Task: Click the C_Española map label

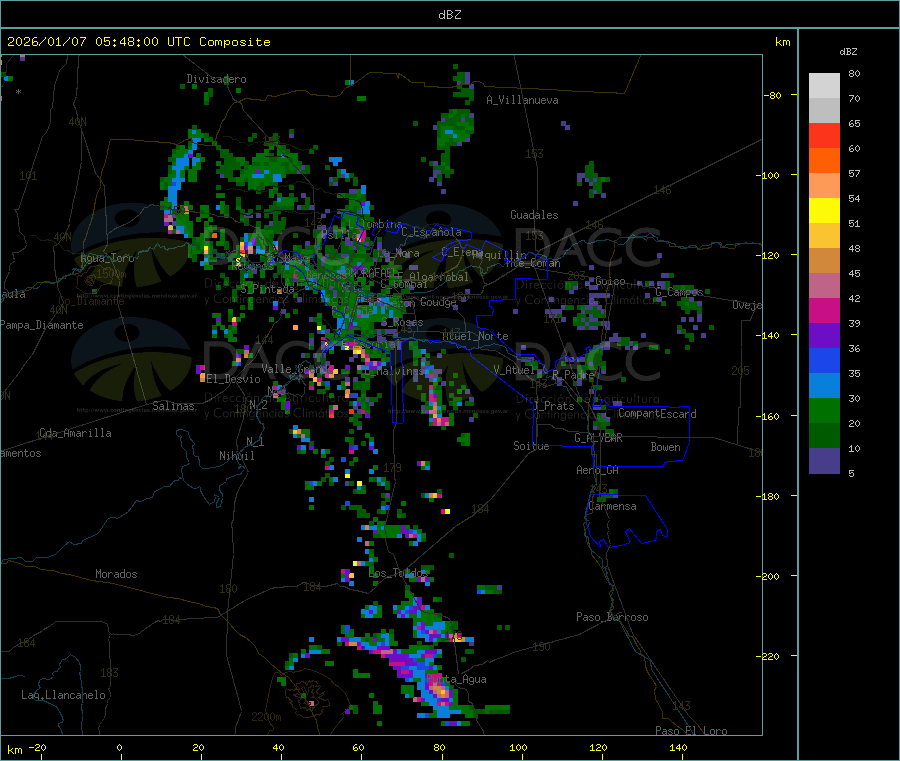Action: pos(431,232)
